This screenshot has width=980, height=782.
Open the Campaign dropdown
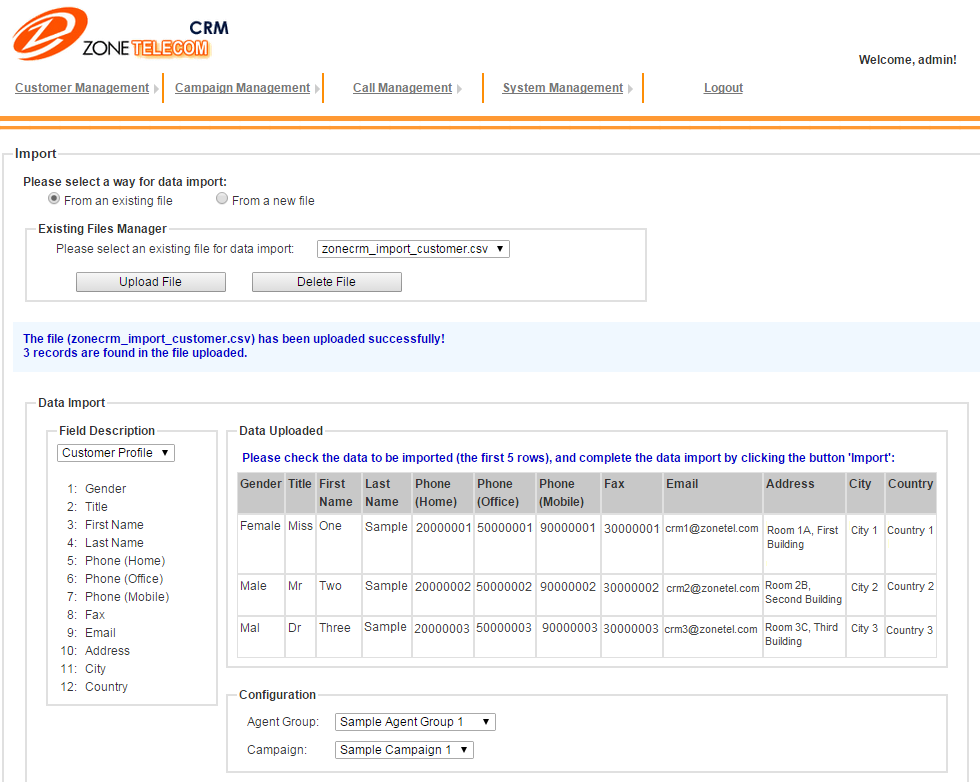click(404, 750)
